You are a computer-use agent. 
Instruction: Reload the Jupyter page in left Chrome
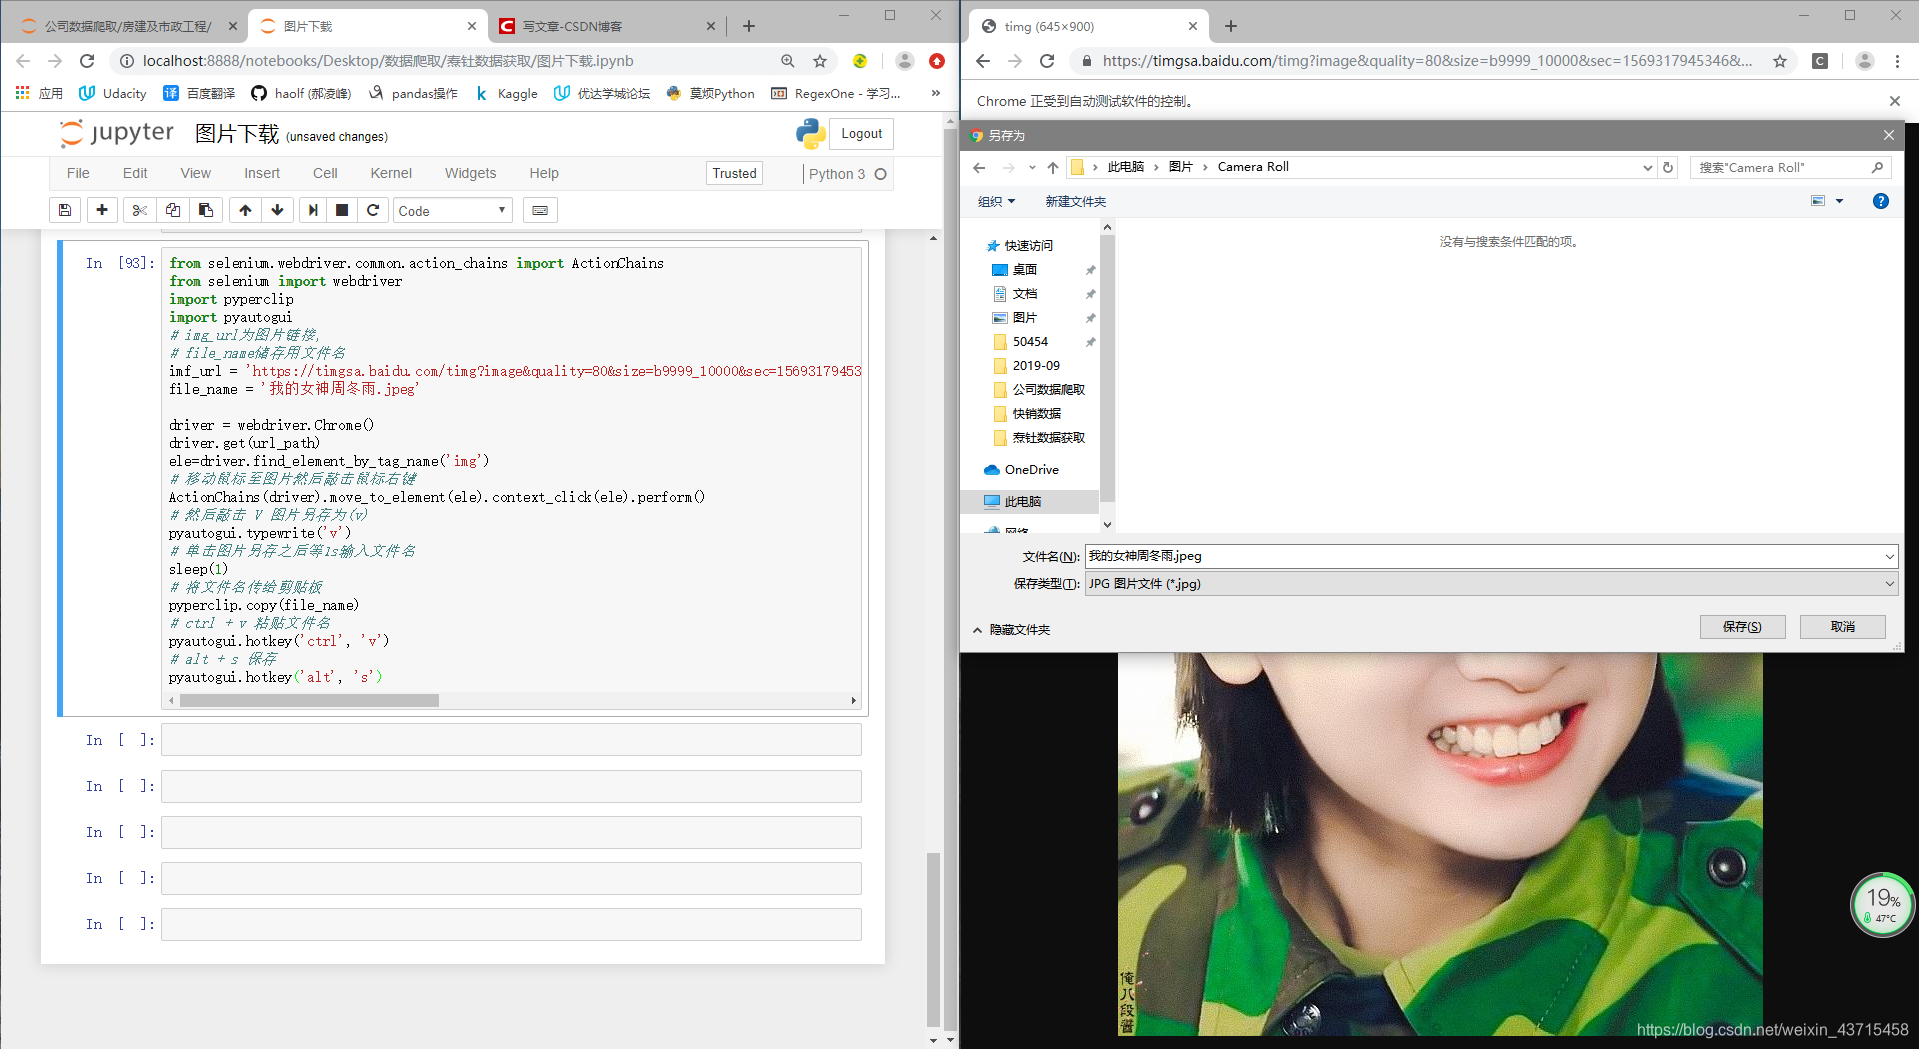click(x=87, y=61)
